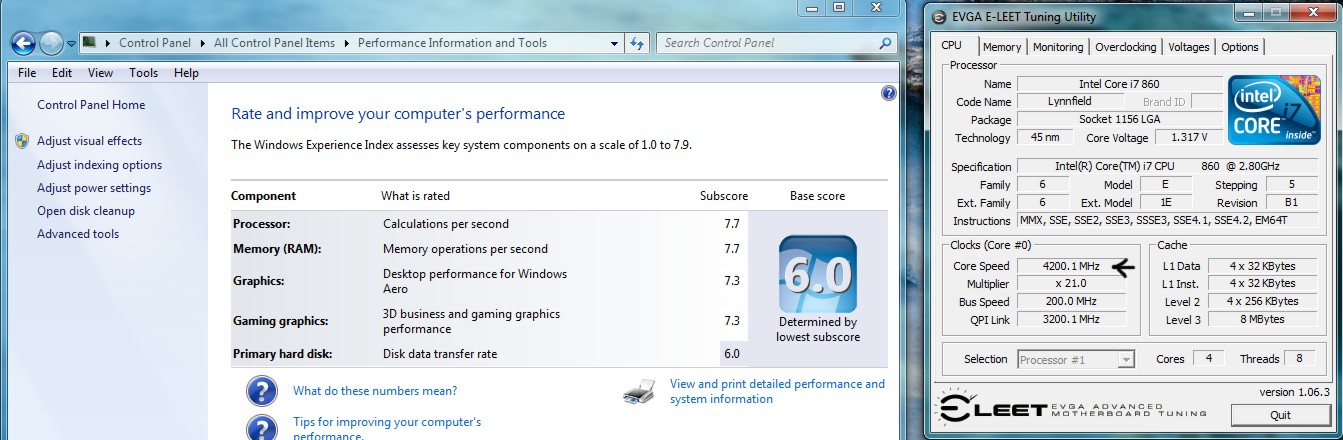Click View and print detailed performance link
Image resolution: width=1343 pixels, height=440 pixels.
[x=777, y=391]
